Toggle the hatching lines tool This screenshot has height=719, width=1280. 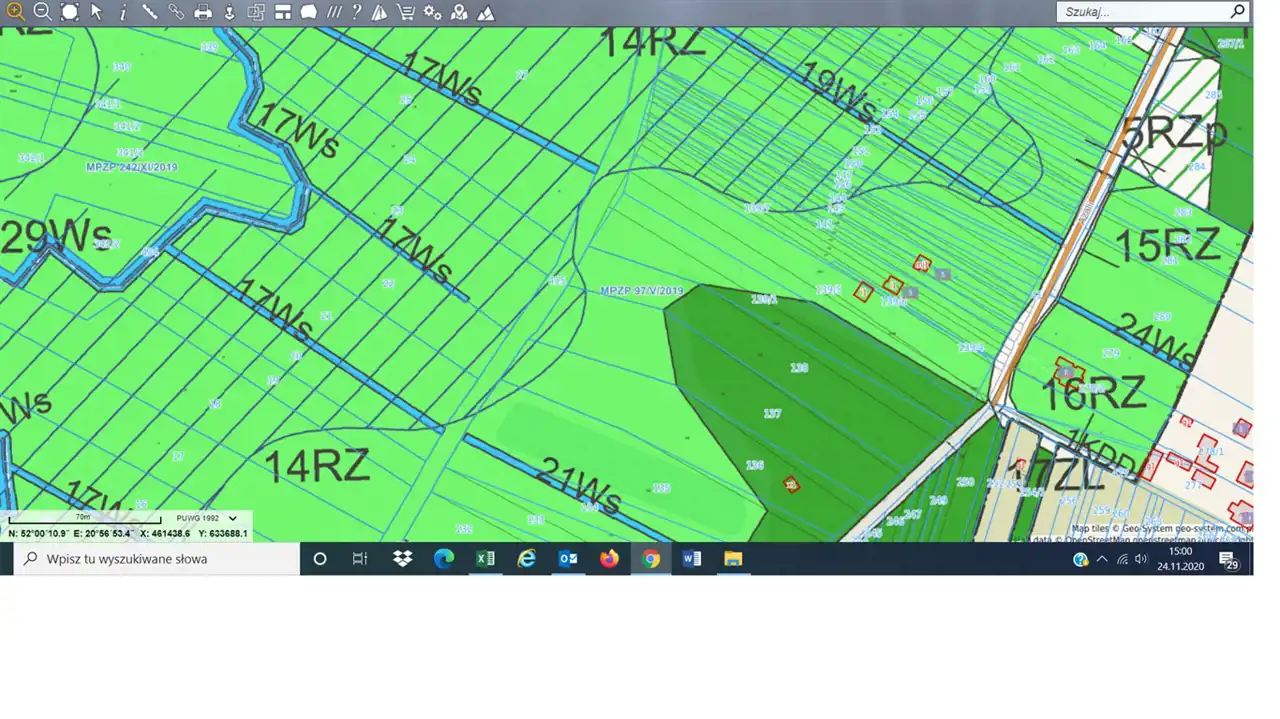point(334,12)
